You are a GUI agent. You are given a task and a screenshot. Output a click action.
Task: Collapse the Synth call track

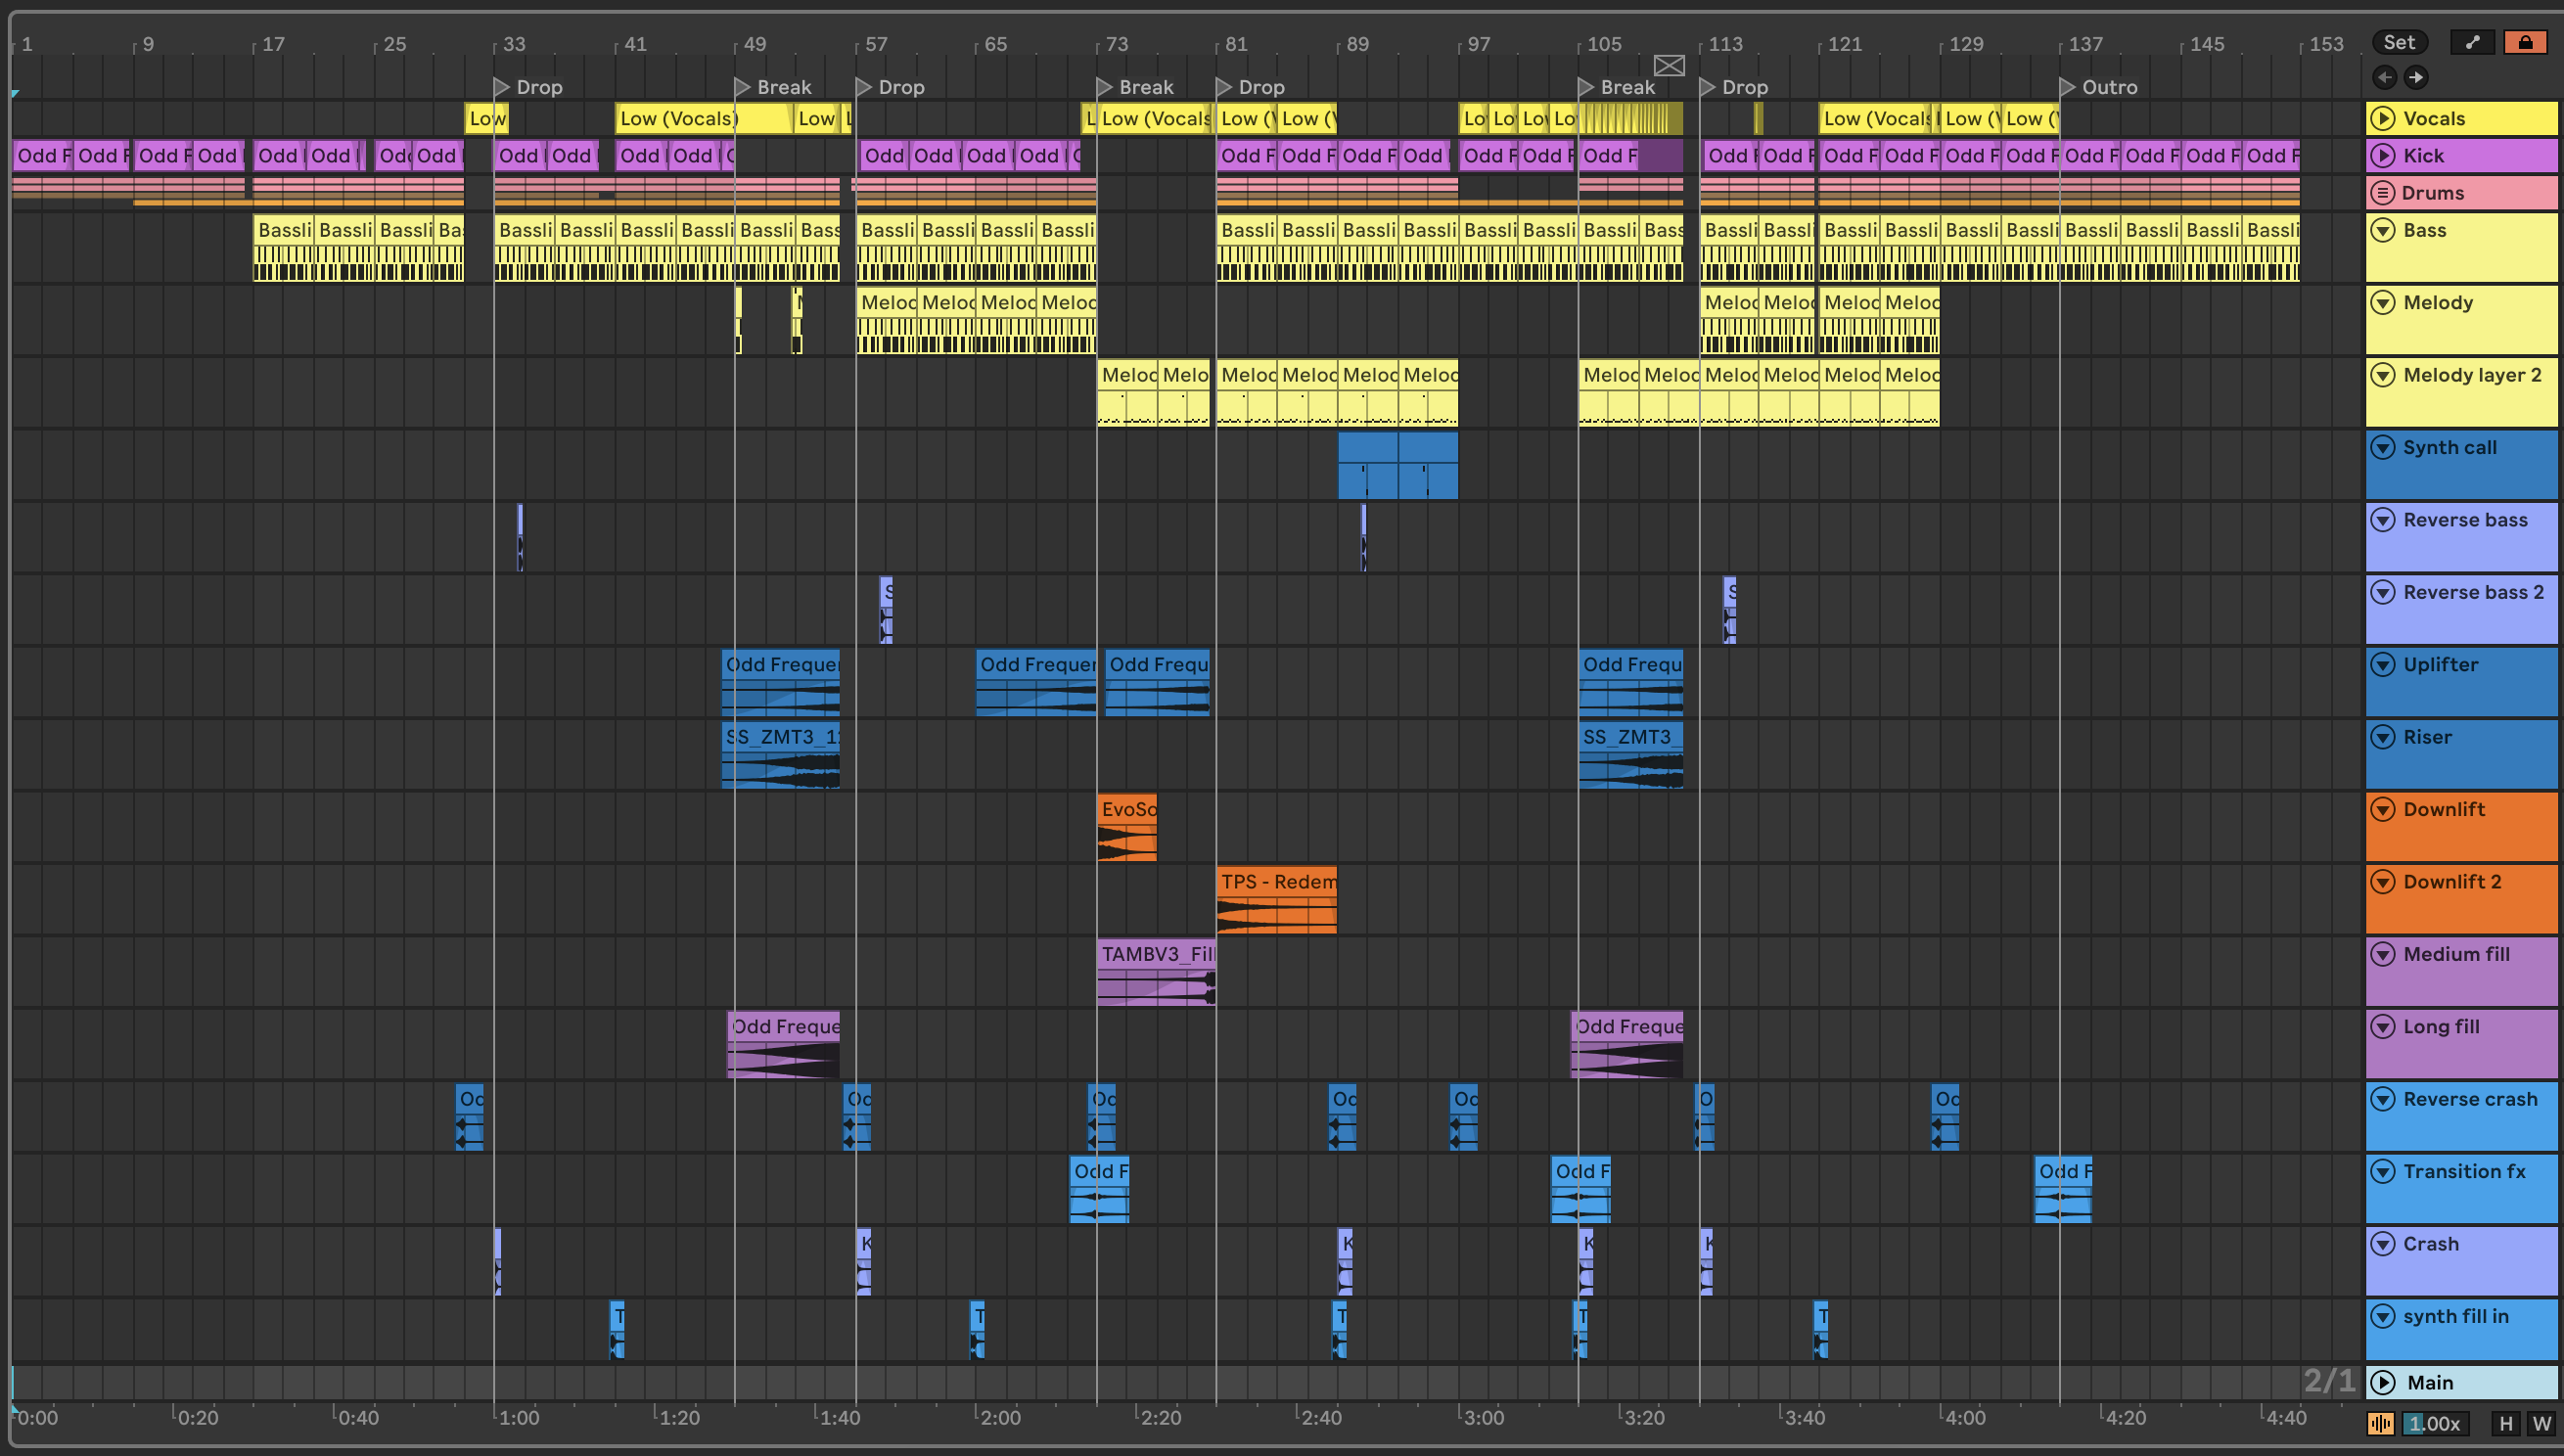click(x=2383, y=447)
